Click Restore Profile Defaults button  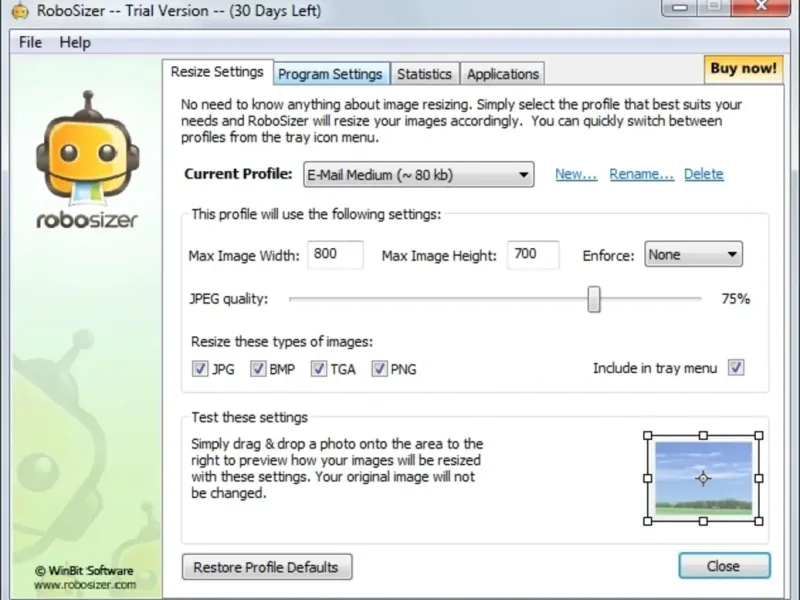click(267, 567)
